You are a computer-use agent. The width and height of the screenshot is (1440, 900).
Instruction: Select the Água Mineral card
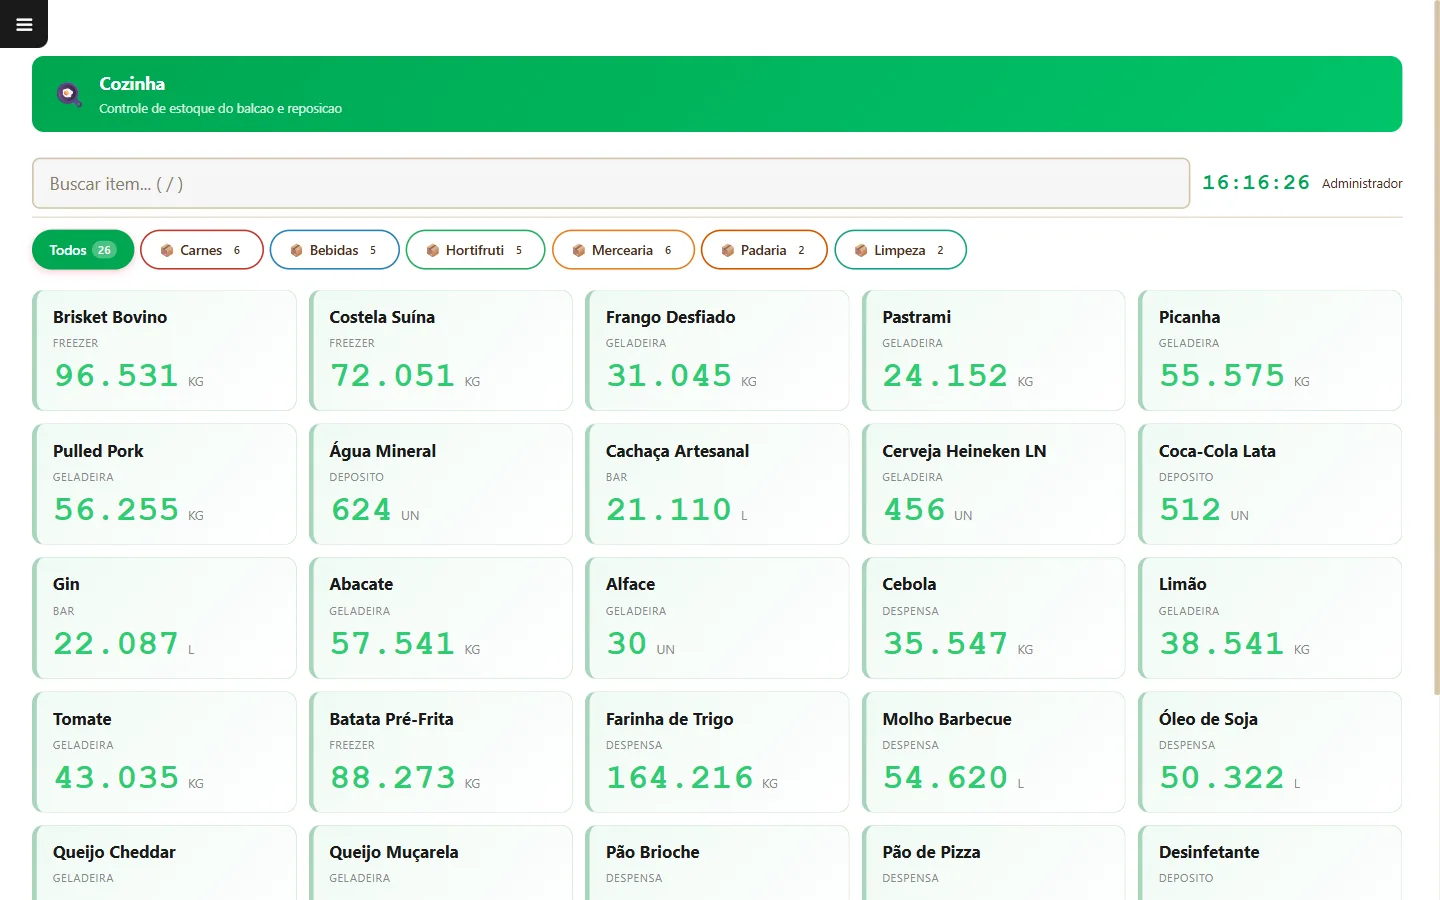point(441,484)
